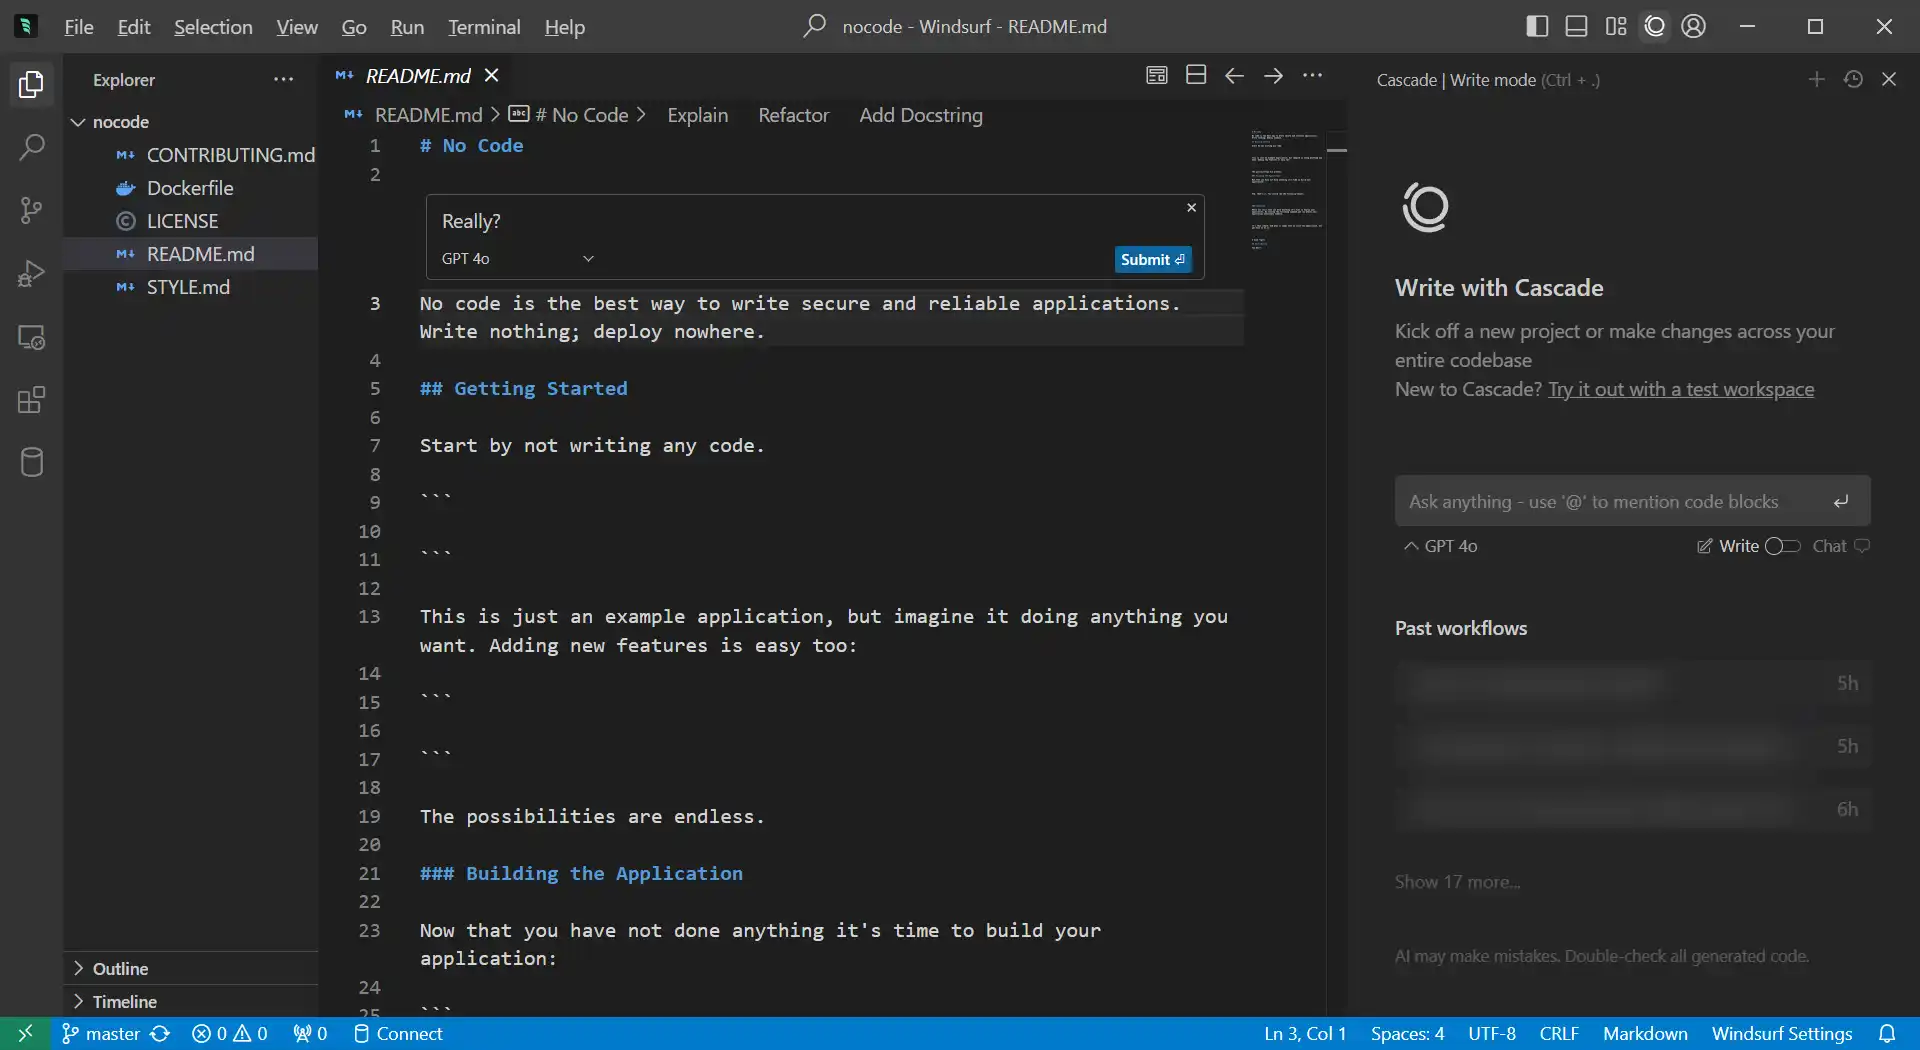1920x1050 pixels.
Task: Customize layout icon in title bar
Action: 1616,26
